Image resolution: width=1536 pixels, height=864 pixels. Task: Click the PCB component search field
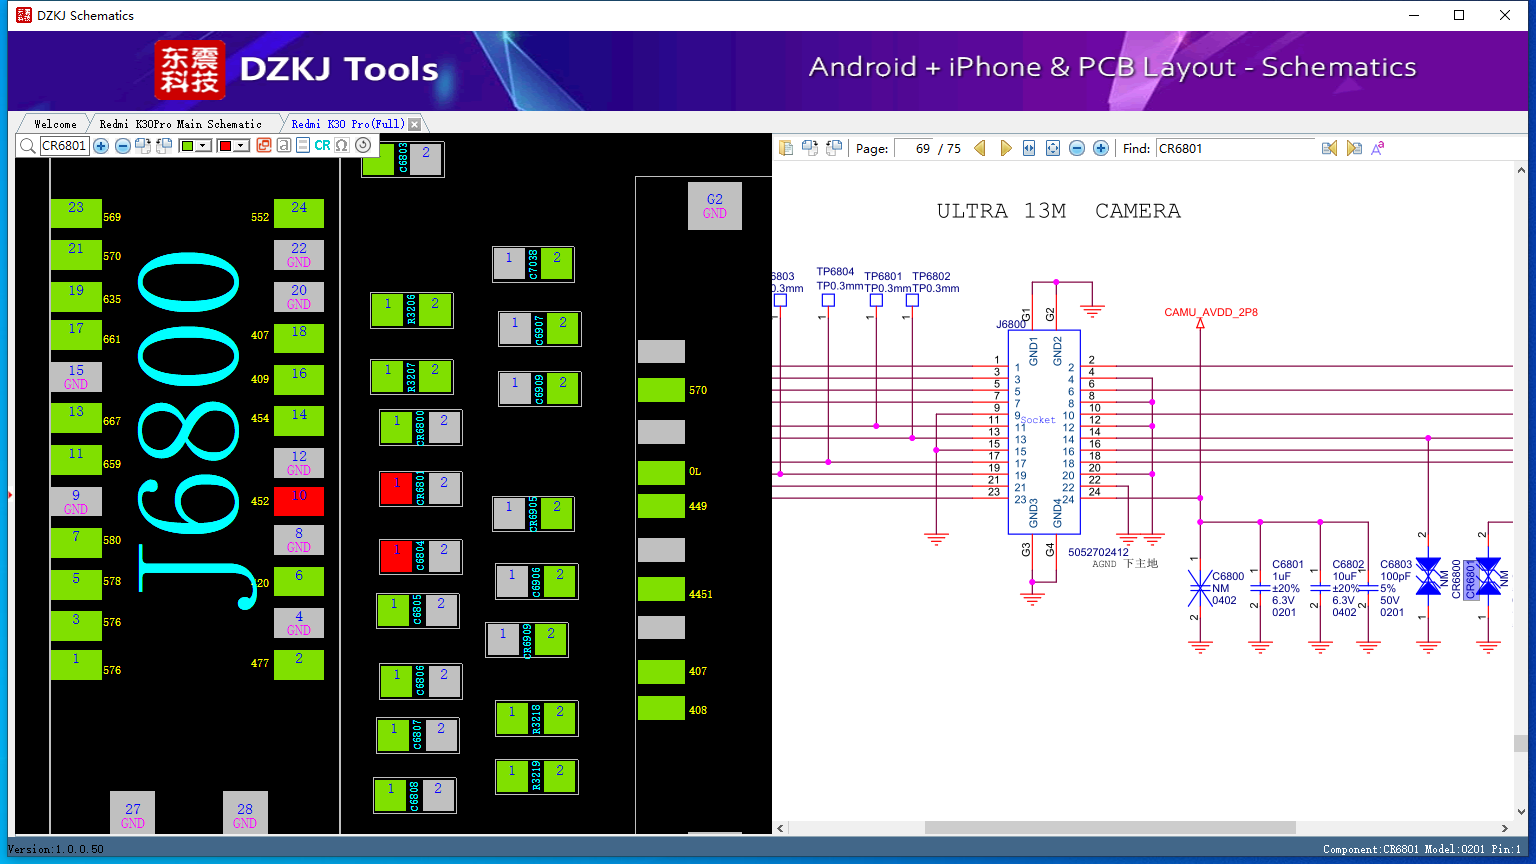click(64, 146)
